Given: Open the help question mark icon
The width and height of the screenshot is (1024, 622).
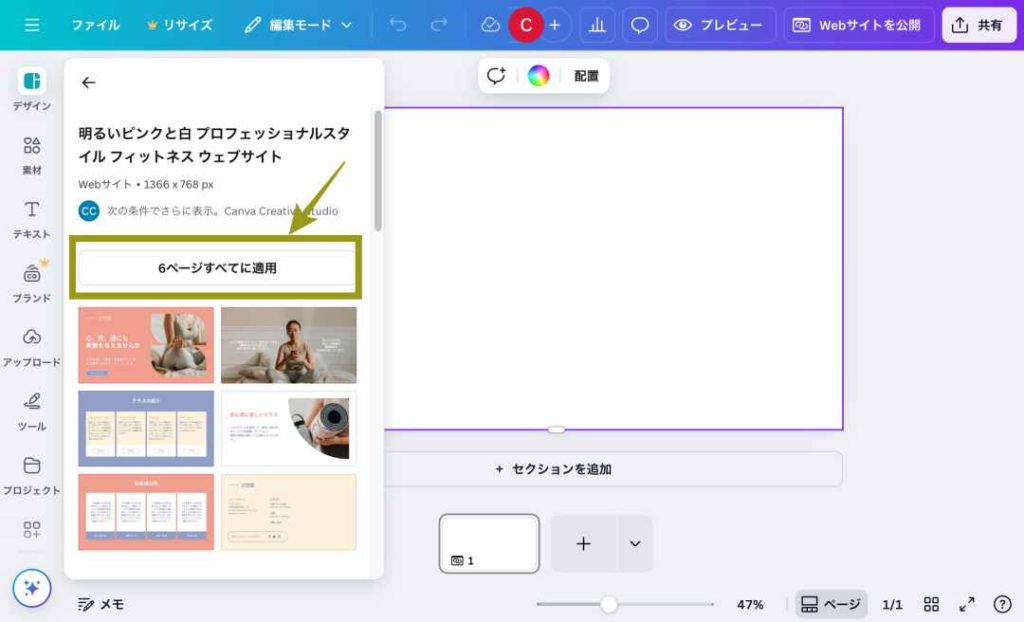Looking at the screenshot, I should 1002,604.
